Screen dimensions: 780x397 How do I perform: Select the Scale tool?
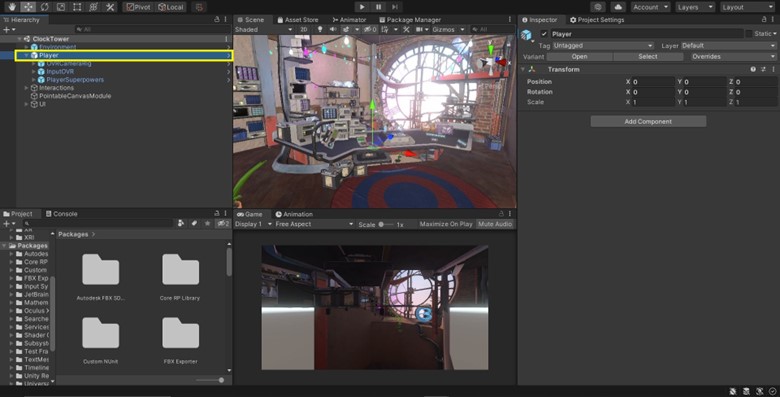pyautogui.click(x=61, y=7)
